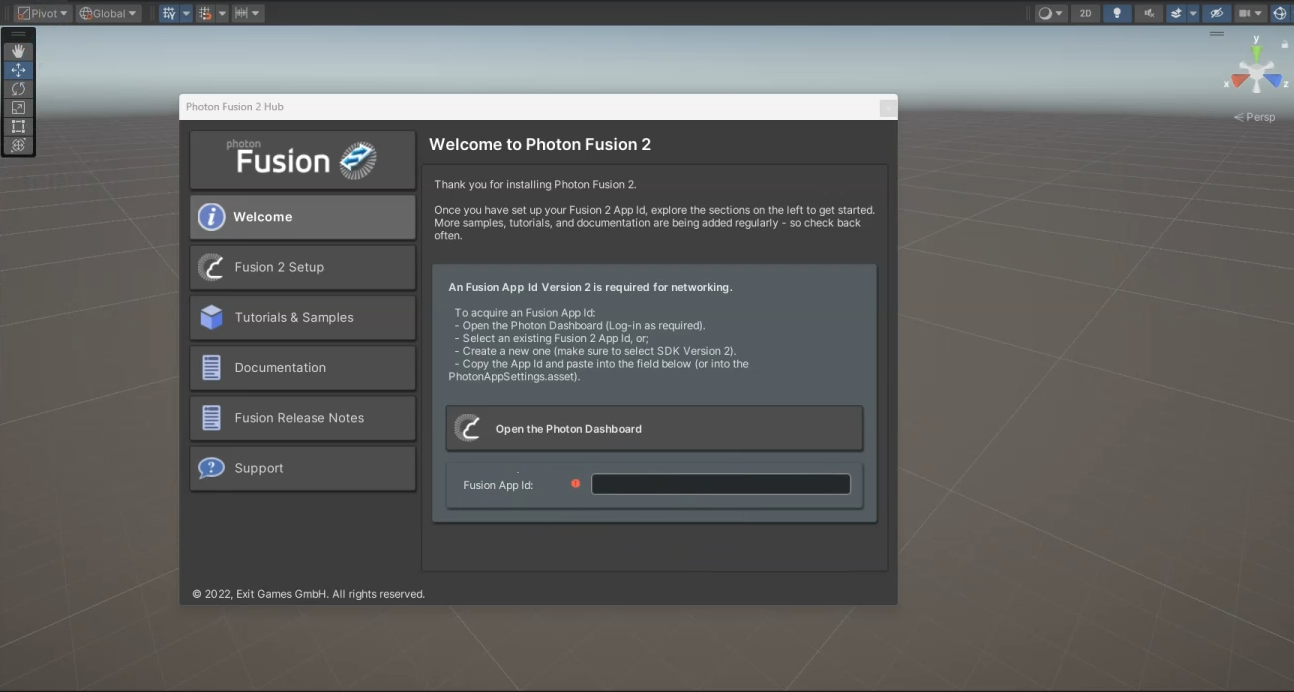The height and width of the screenshot is (692, 1294).
Task: Click the red warning icon beside App Id
Action: [575, 484]
